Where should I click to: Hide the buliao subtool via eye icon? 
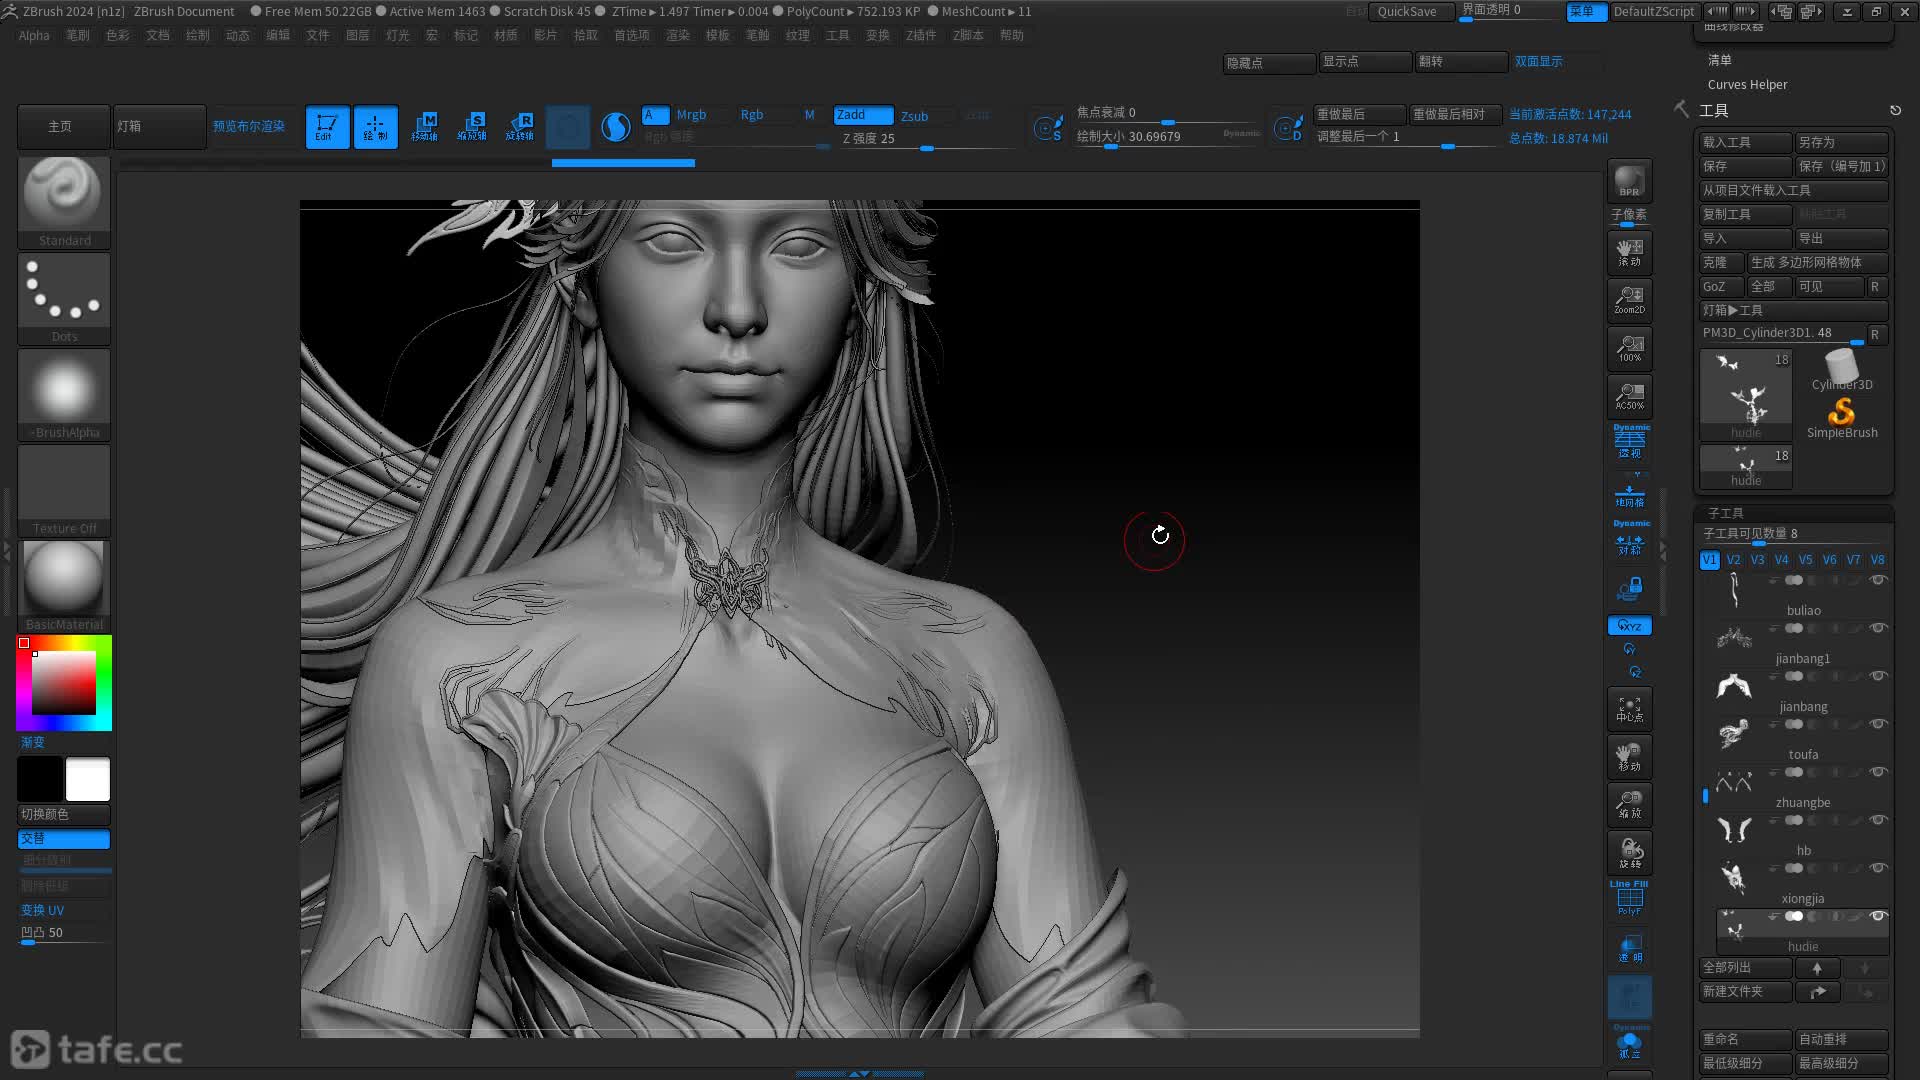tap(1878, 580)
